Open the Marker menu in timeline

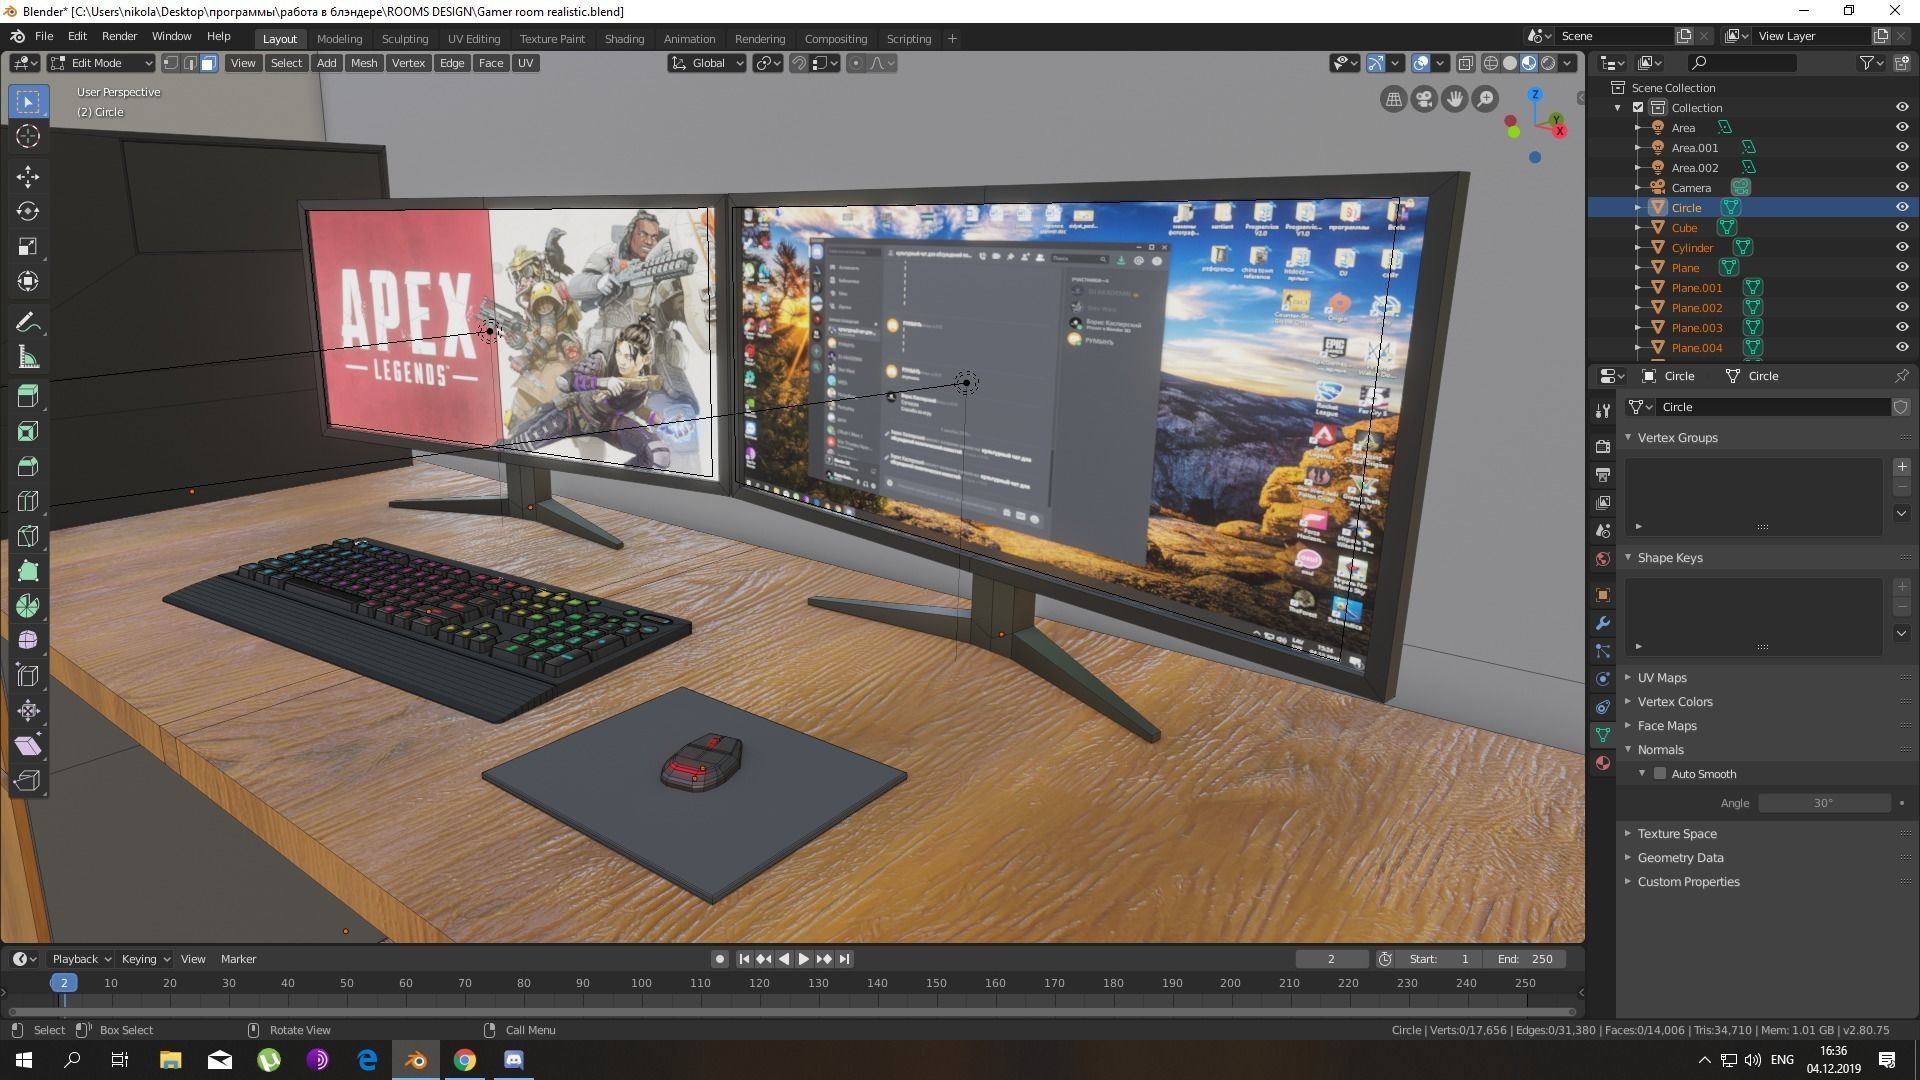(x=238, y=958)
